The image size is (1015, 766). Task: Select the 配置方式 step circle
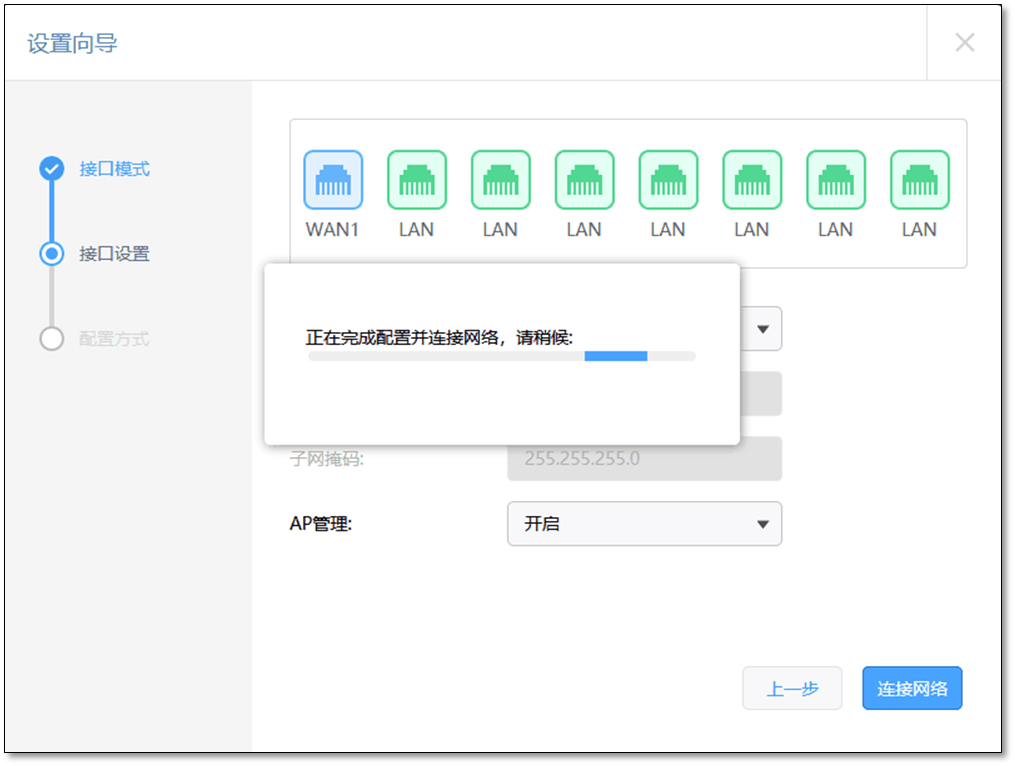pyautogui.click(x=52, y=339)
